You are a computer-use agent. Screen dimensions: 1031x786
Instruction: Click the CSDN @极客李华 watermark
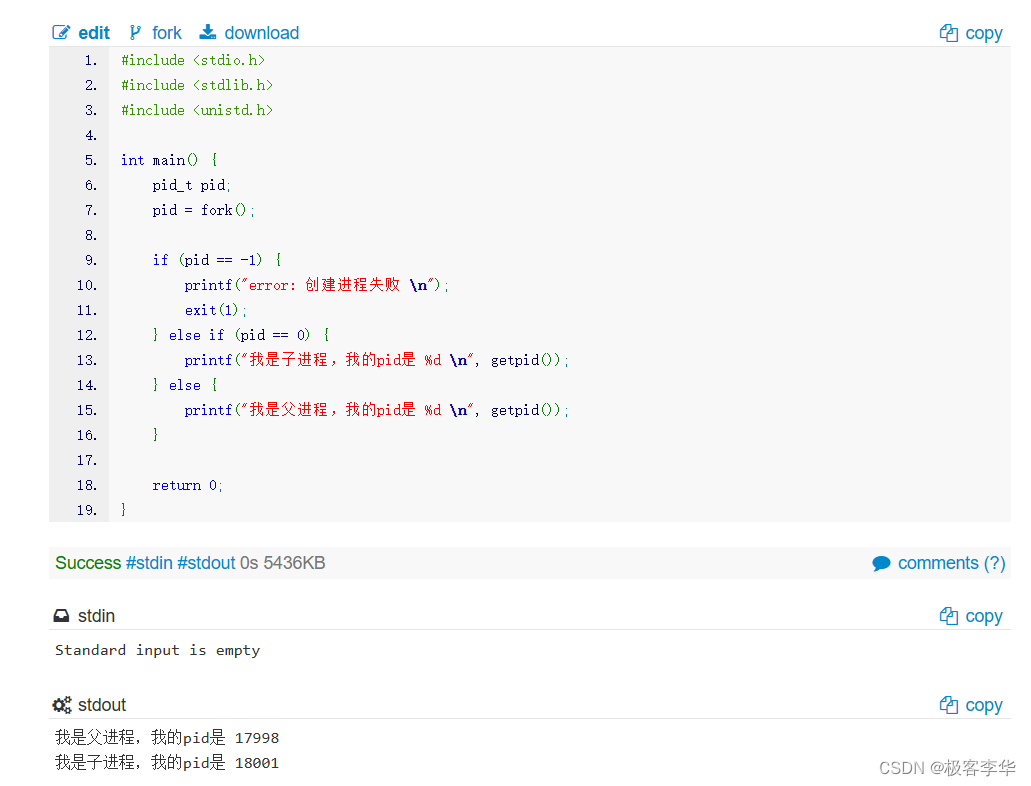tap(946, 768)
